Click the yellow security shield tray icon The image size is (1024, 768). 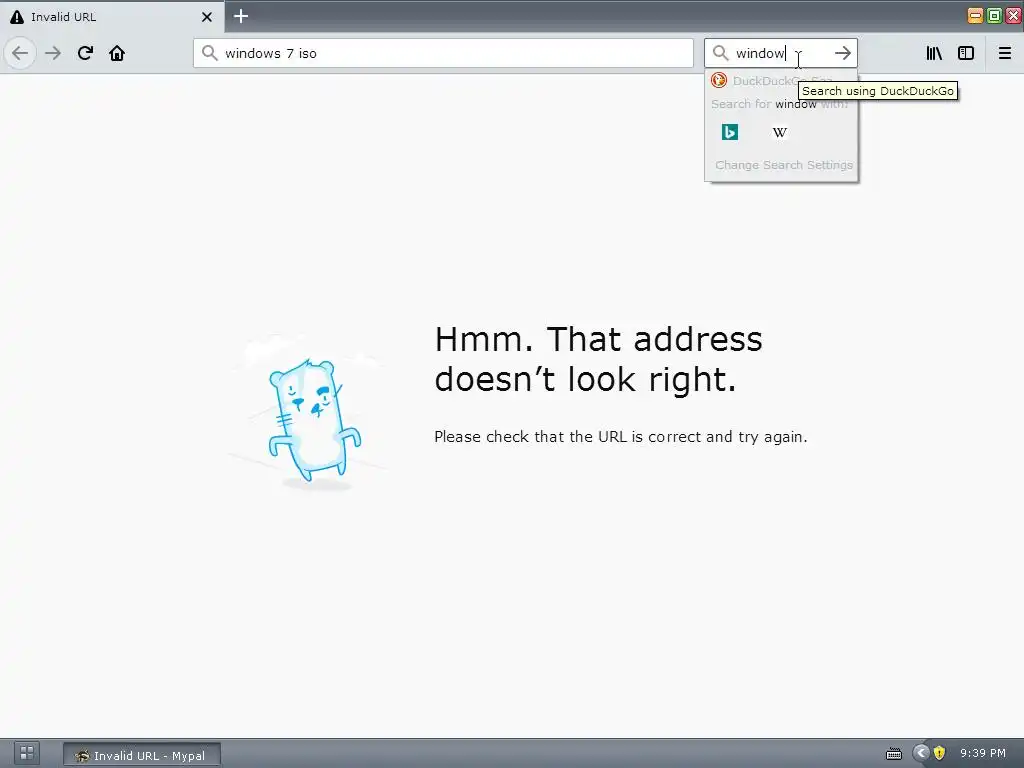tap(939, 753)
